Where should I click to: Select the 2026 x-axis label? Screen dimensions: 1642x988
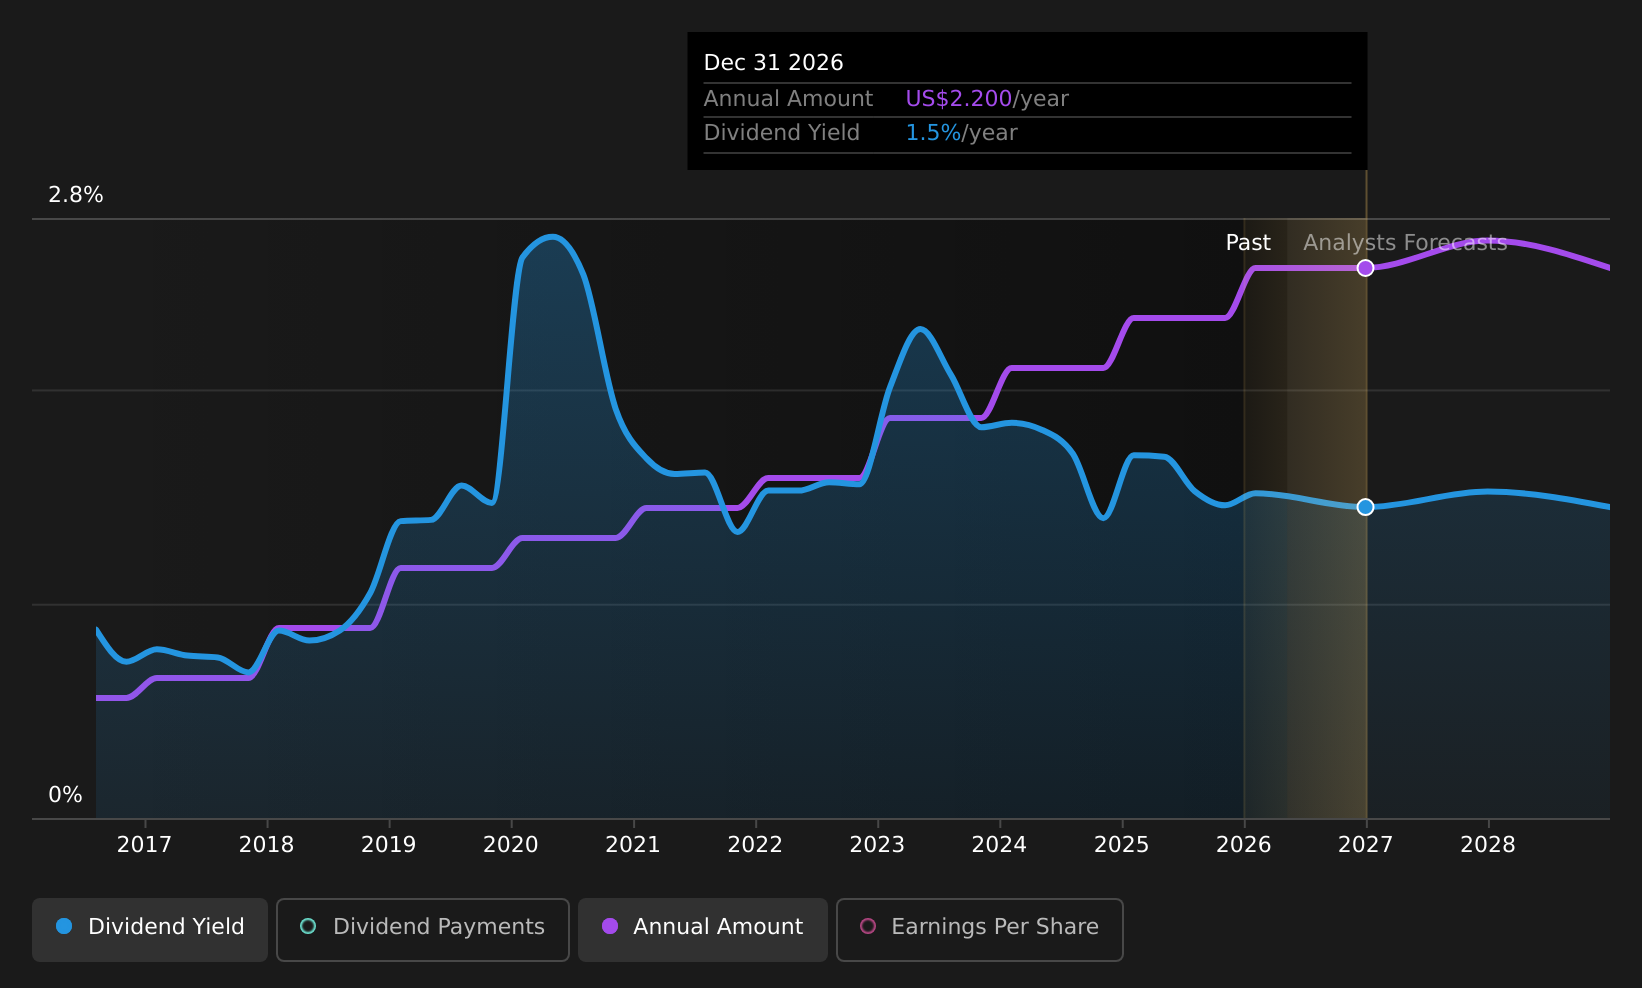(1243, 845)
